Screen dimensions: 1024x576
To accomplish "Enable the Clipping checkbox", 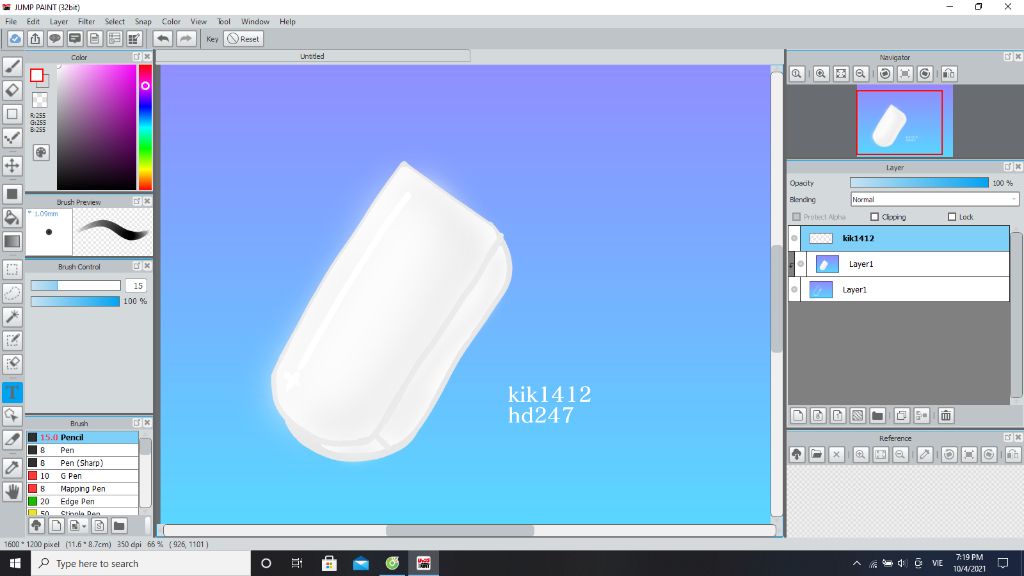I will pos(874,217).
